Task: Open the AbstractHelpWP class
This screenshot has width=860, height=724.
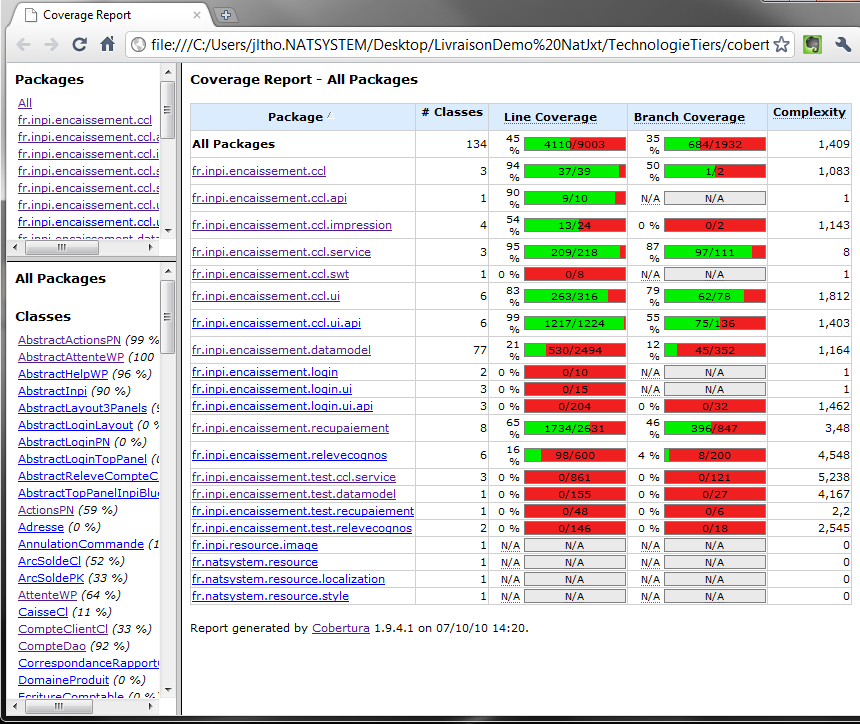Action: coord(63,374)
